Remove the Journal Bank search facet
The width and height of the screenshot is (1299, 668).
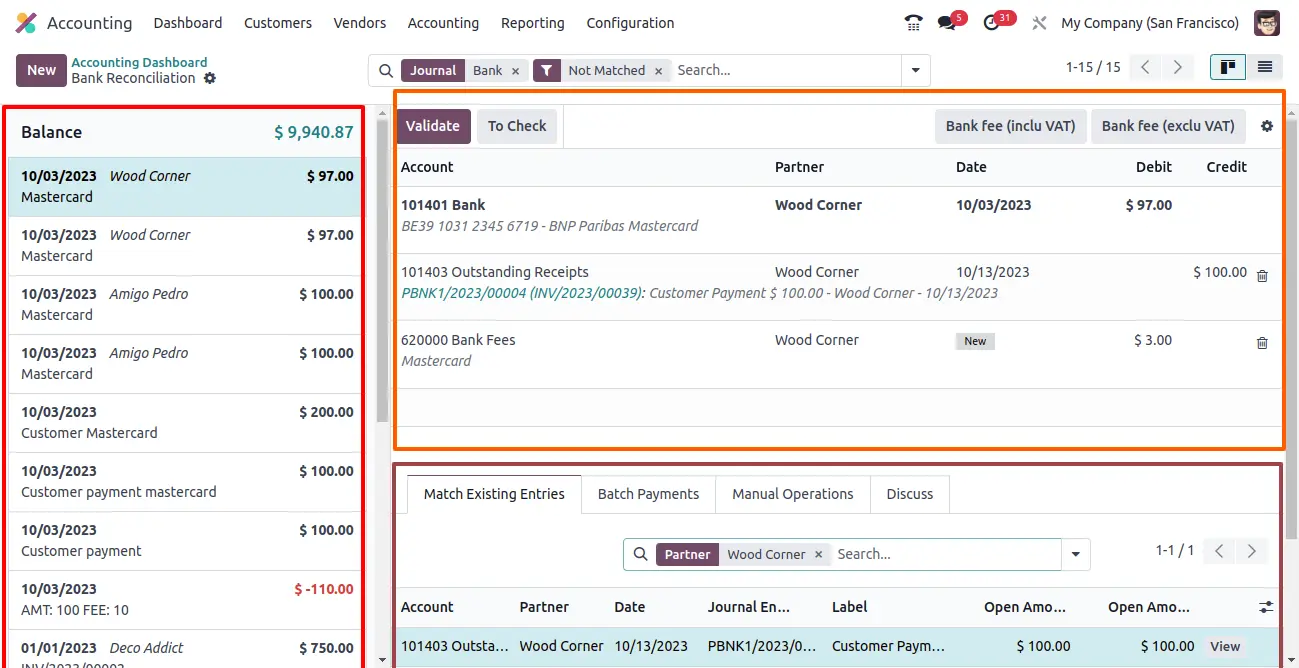pos(515,71)
